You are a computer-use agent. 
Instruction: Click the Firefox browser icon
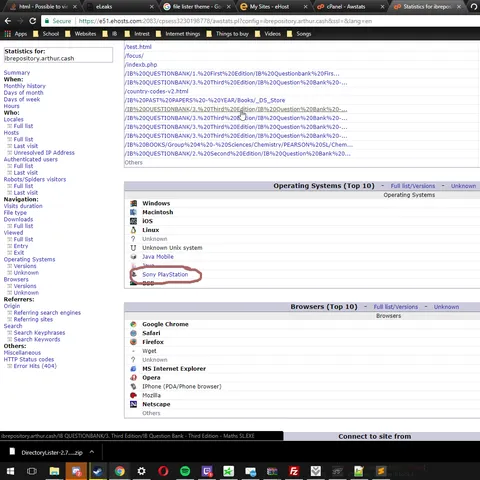click(x=133, y=342)
